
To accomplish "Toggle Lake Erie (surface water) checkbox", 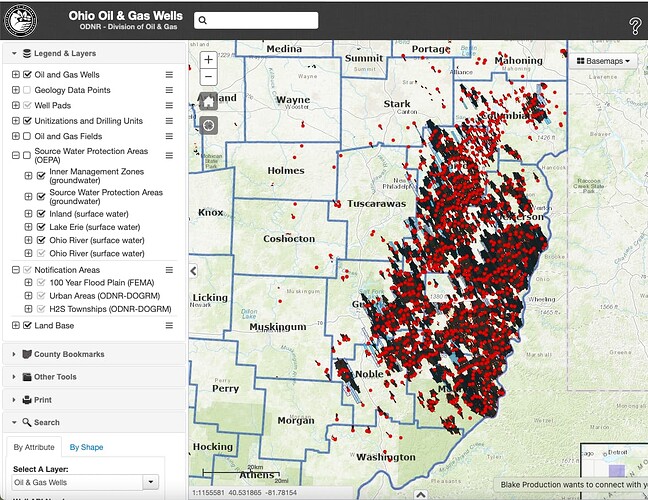I will point(41,227).
